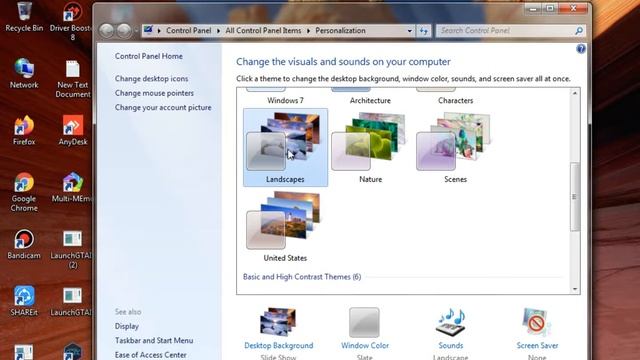Launch the AnyDesk shortcut

[x=73, y=130]
